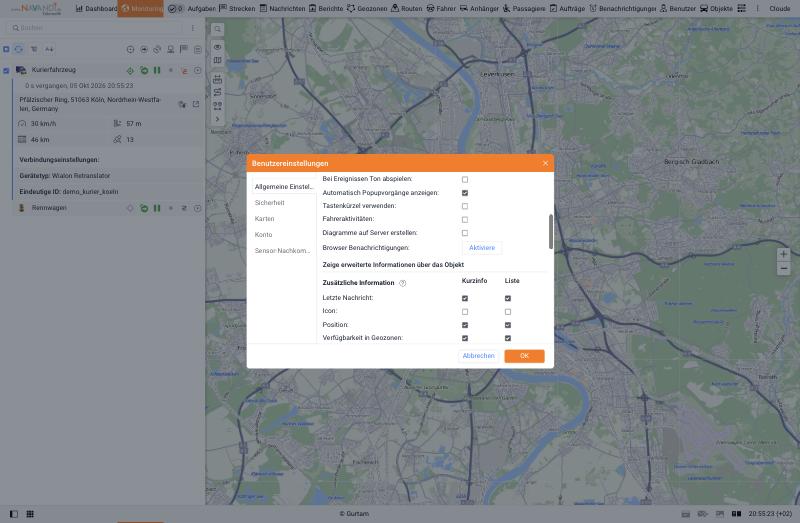Open the Objekte menu item
The image size is (800, 523).
pyautogui.click(x=716, y=8)
